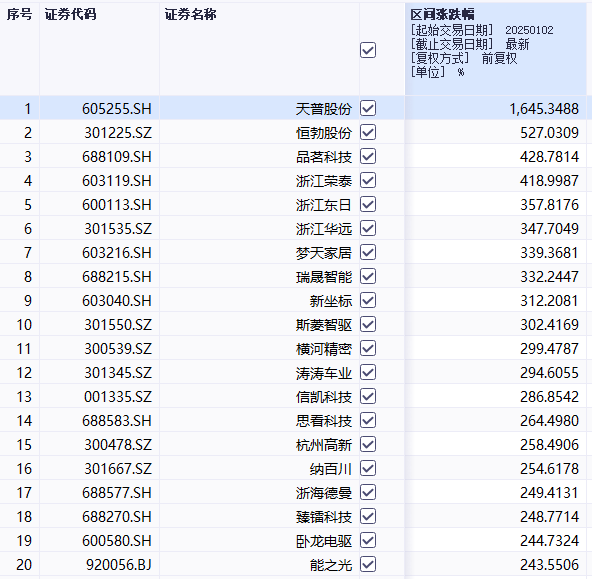Uncheck the checkbox for 天普股份
The width and height of the screenshot is (592, 579).
pos(368,108)
